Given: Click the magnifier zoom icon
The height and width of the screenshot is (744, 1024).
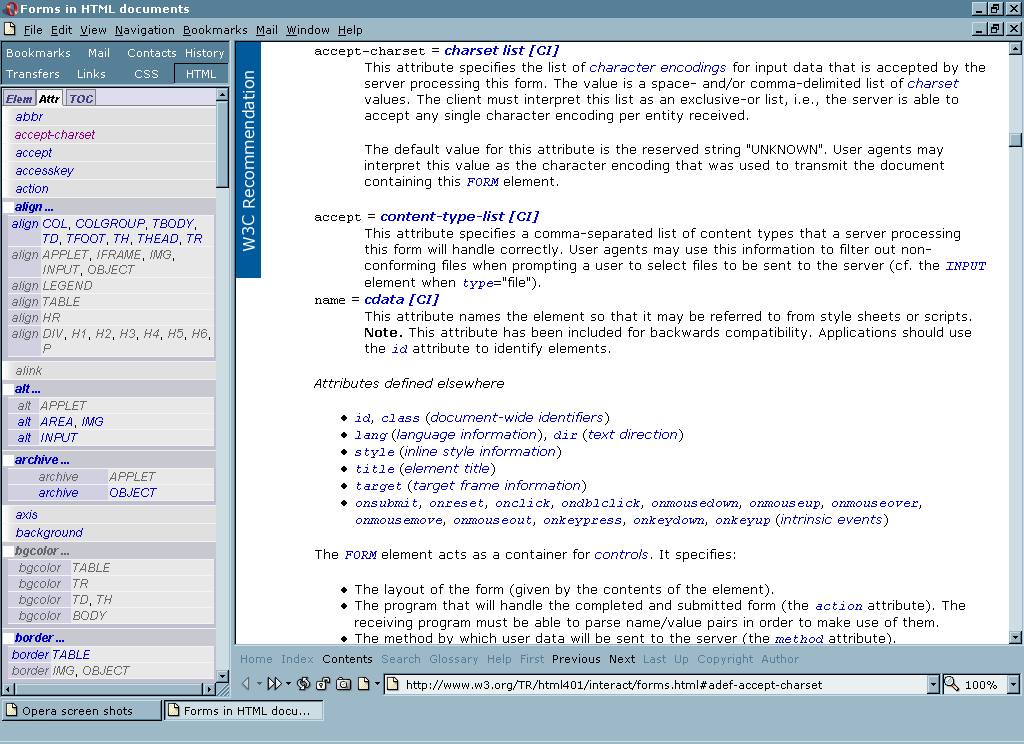Looking at the screenshot, I should pyautogui.click(x=951, y=684).
